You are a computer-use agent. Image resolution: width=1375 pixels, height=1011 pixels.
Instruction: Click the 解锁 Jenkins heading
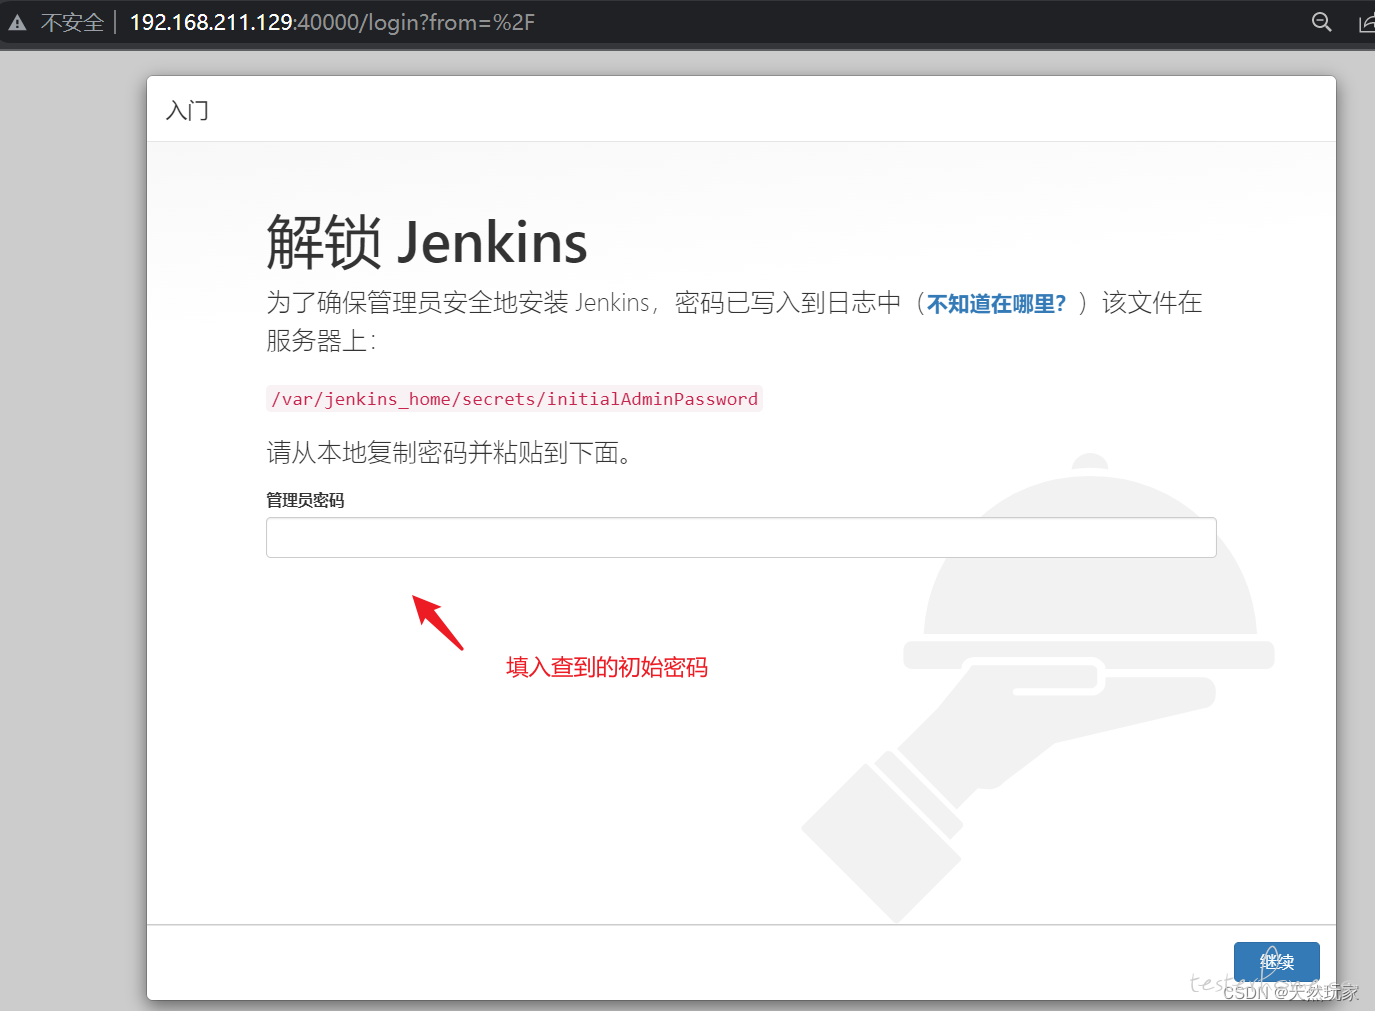point(427,243)
